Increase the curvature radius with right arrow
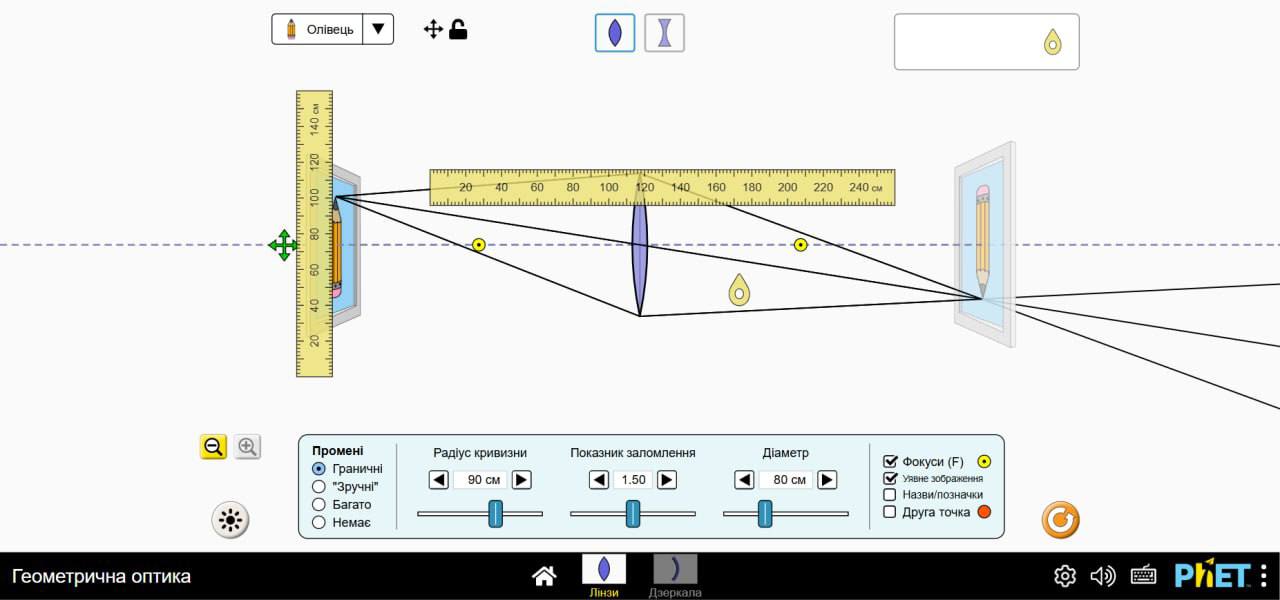1280x600 pixels. (x=521, y=480)
